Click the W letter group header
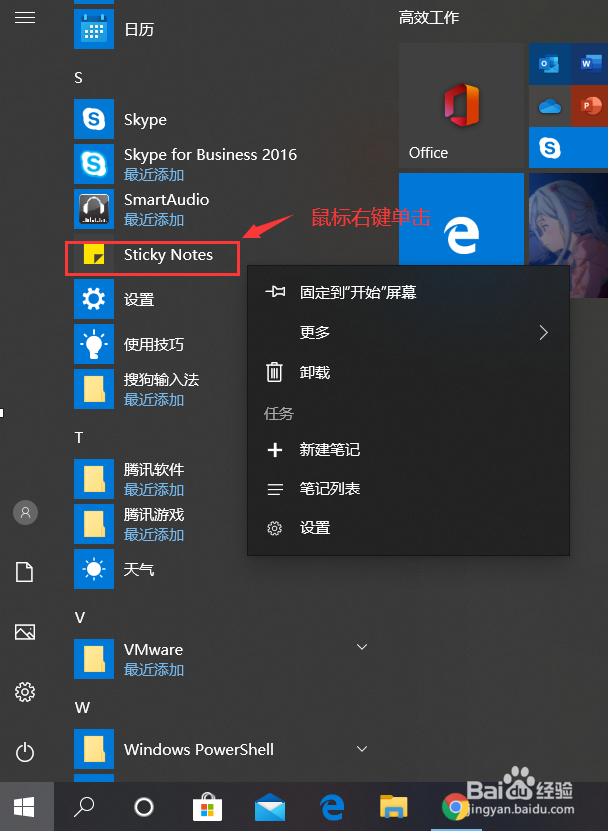 click(x=82, y=708)
